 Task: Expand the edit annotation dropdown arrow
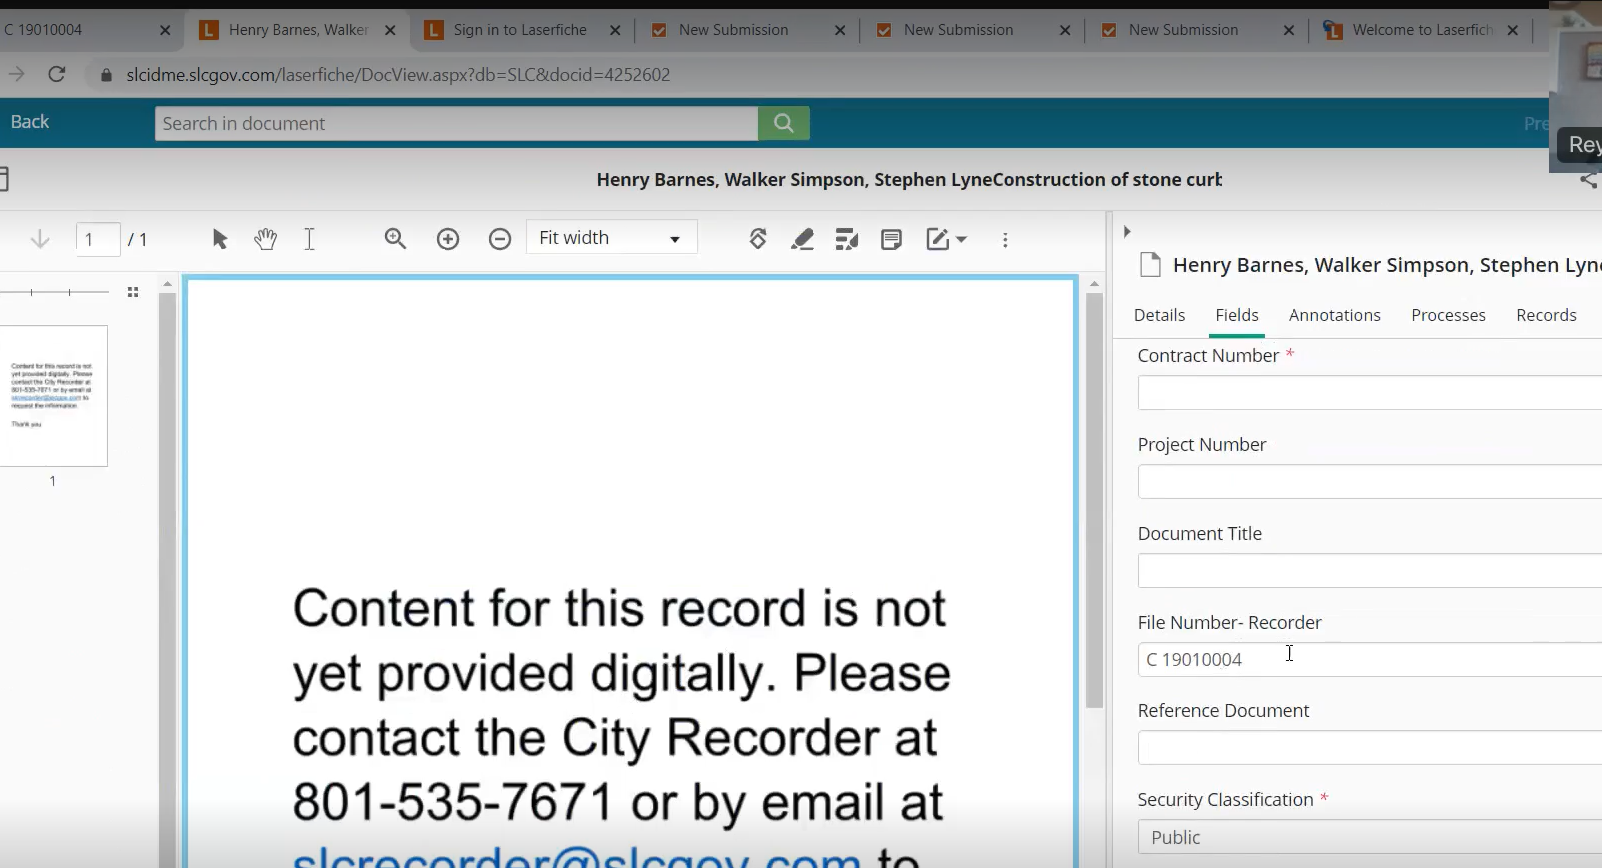coord(962,240)
